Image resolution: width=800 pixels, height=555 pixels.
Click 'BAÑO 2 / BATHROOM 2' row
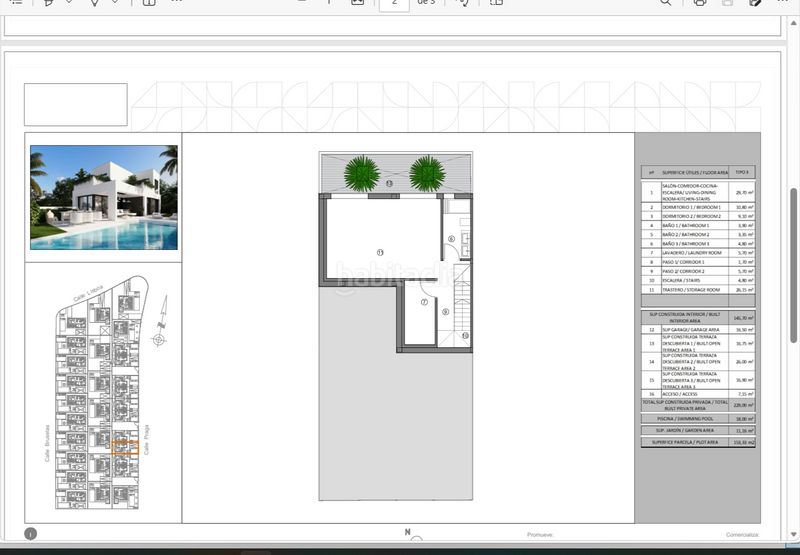point(698,235)
